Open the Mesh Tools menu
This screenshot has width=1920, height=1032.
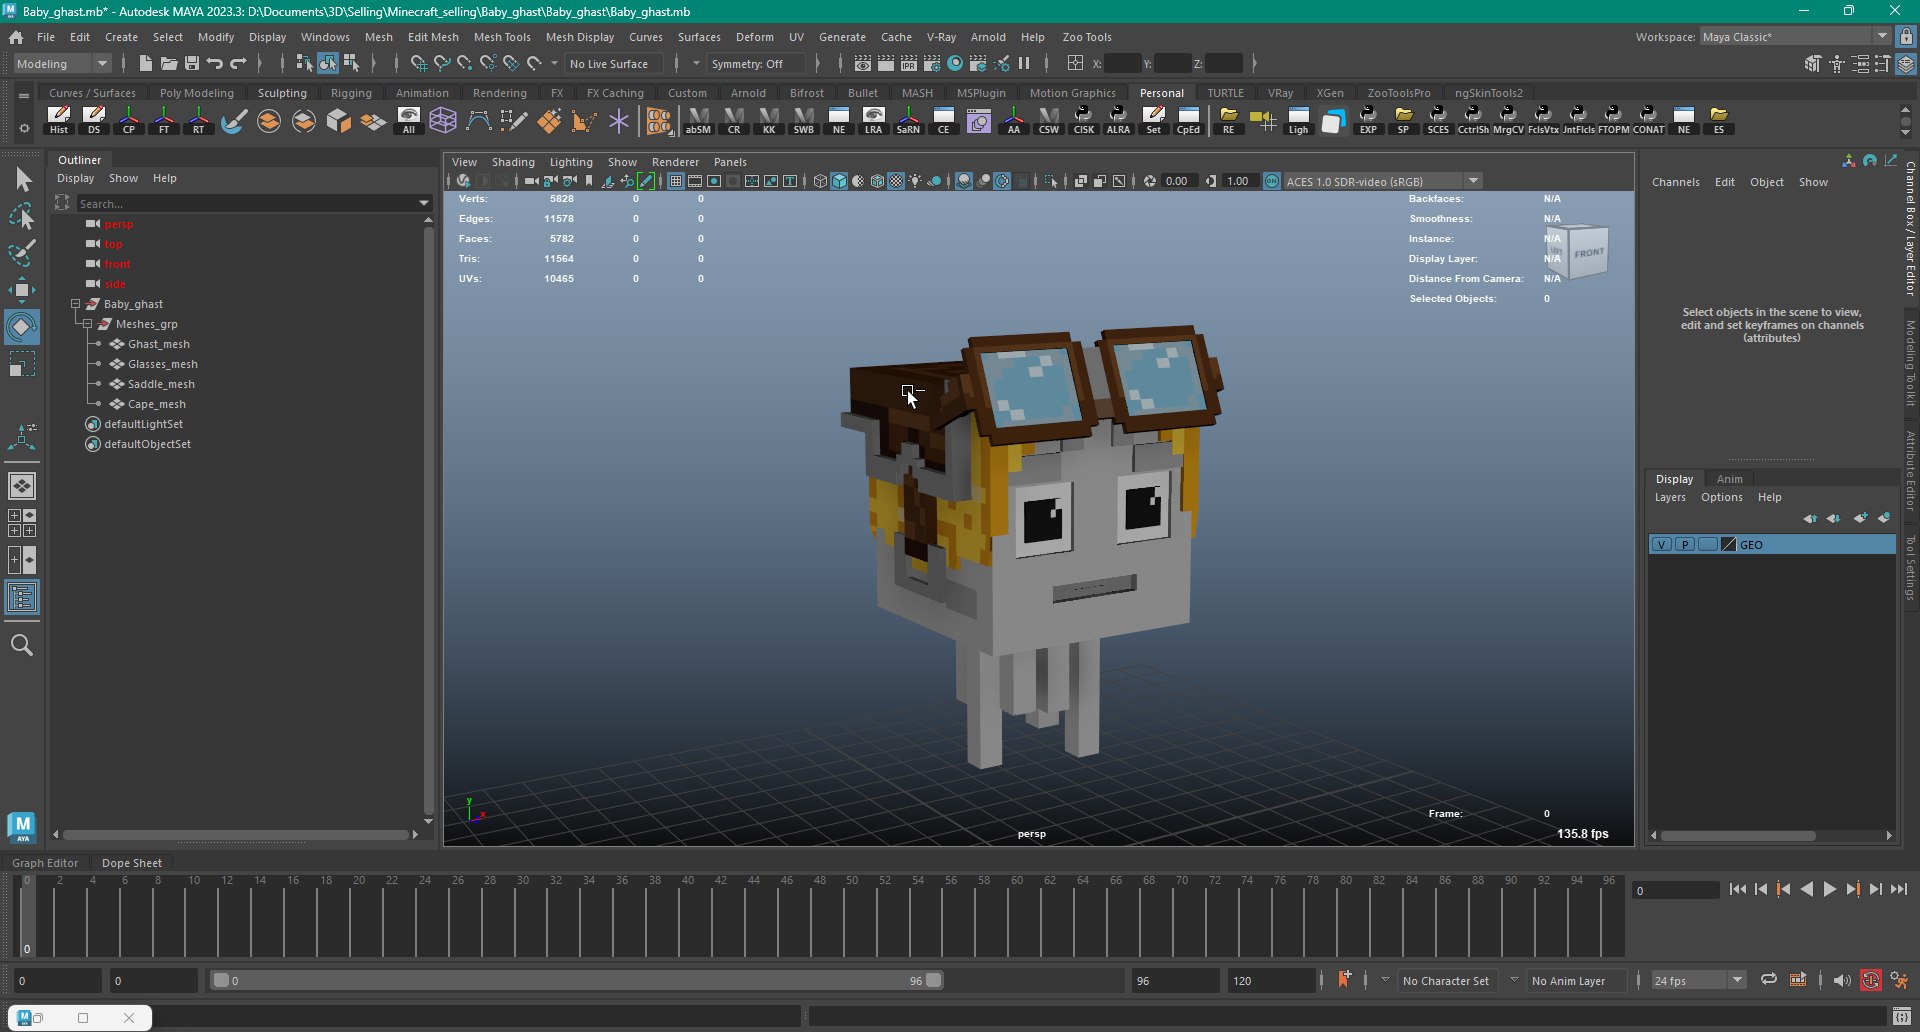[x=502, y=37]
